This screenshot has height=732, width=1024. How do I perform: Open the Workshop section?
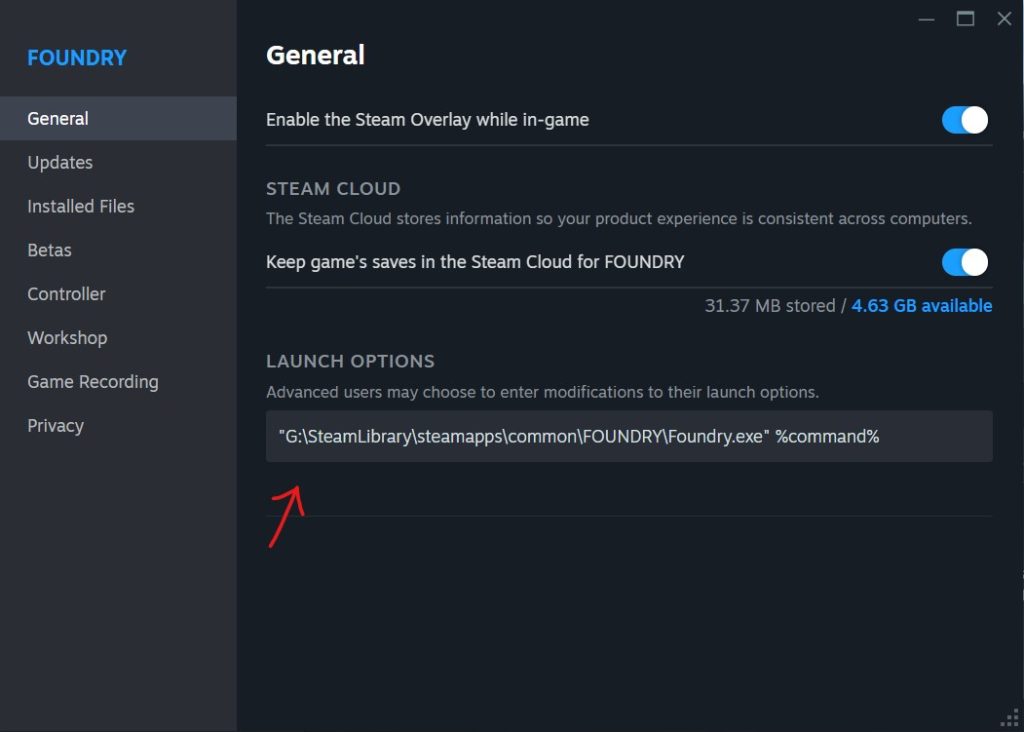tap(67, 338)
